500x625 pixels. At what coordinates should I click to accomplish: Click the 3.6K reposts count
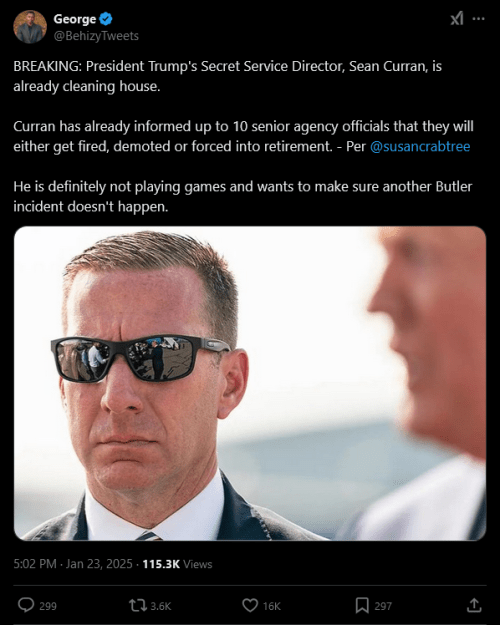161,606
